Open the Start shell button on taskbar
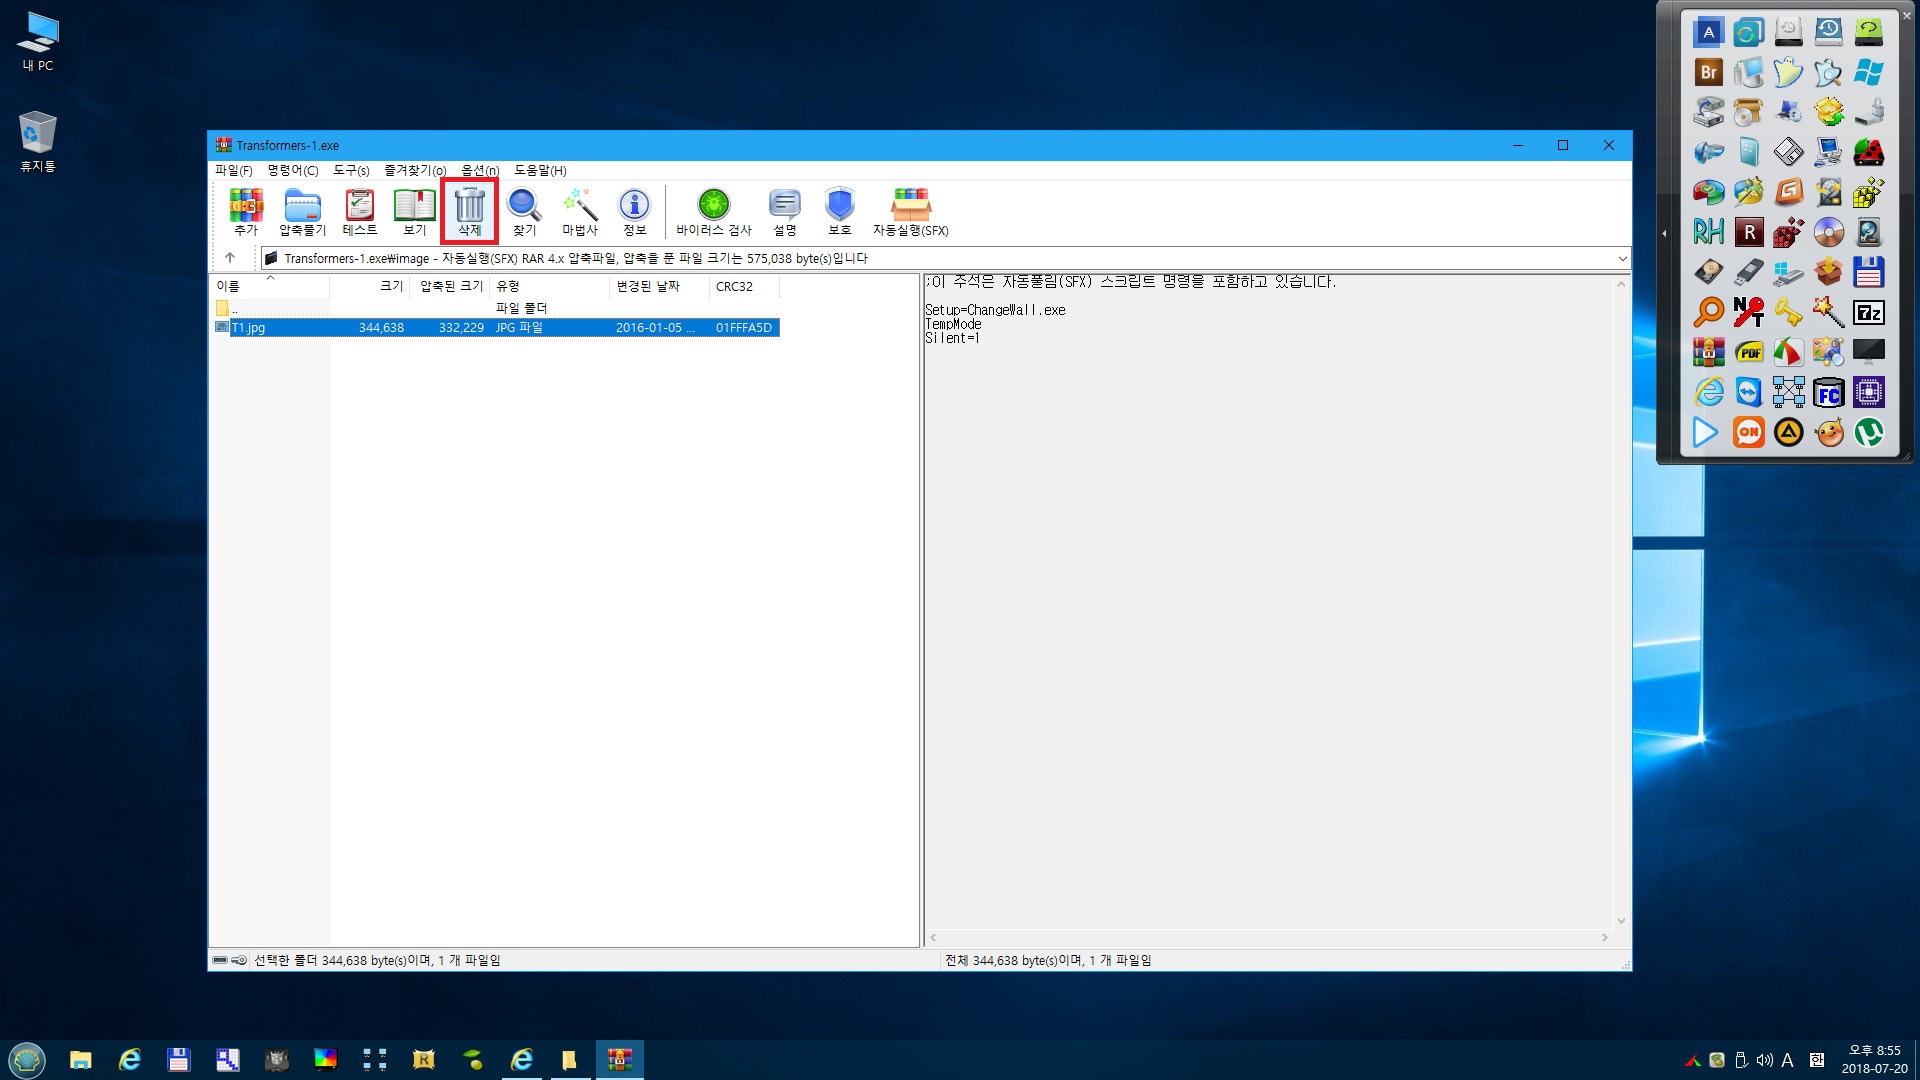Screen dimensions: 1920x1080 point(27,1060)
